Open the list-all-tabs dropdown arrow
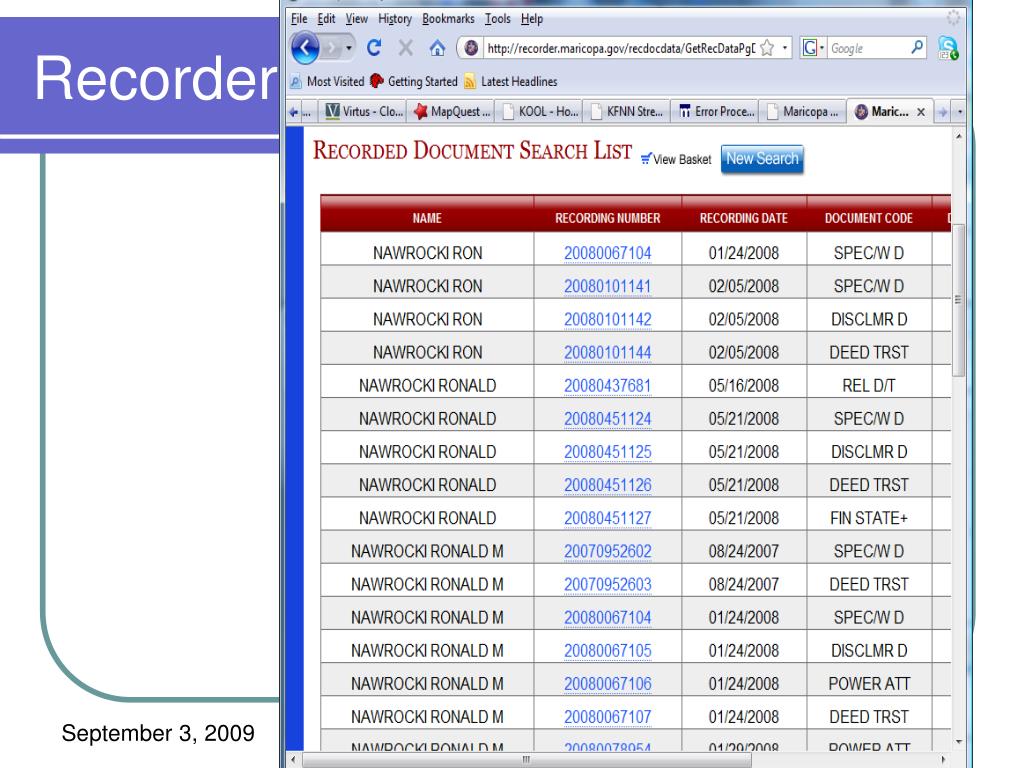Viewport: 1024px width, 768px height. pos(961,110)
